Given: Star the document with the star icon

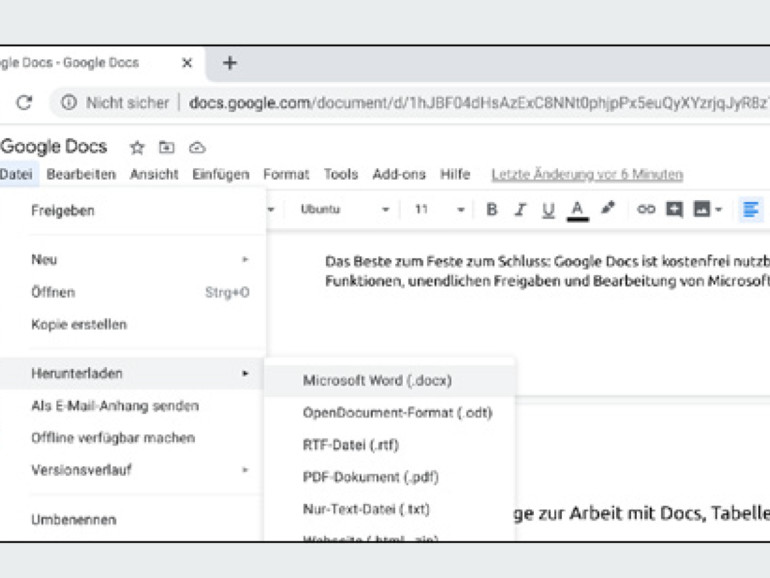Looking at the screenshot, I should [137, 147].
